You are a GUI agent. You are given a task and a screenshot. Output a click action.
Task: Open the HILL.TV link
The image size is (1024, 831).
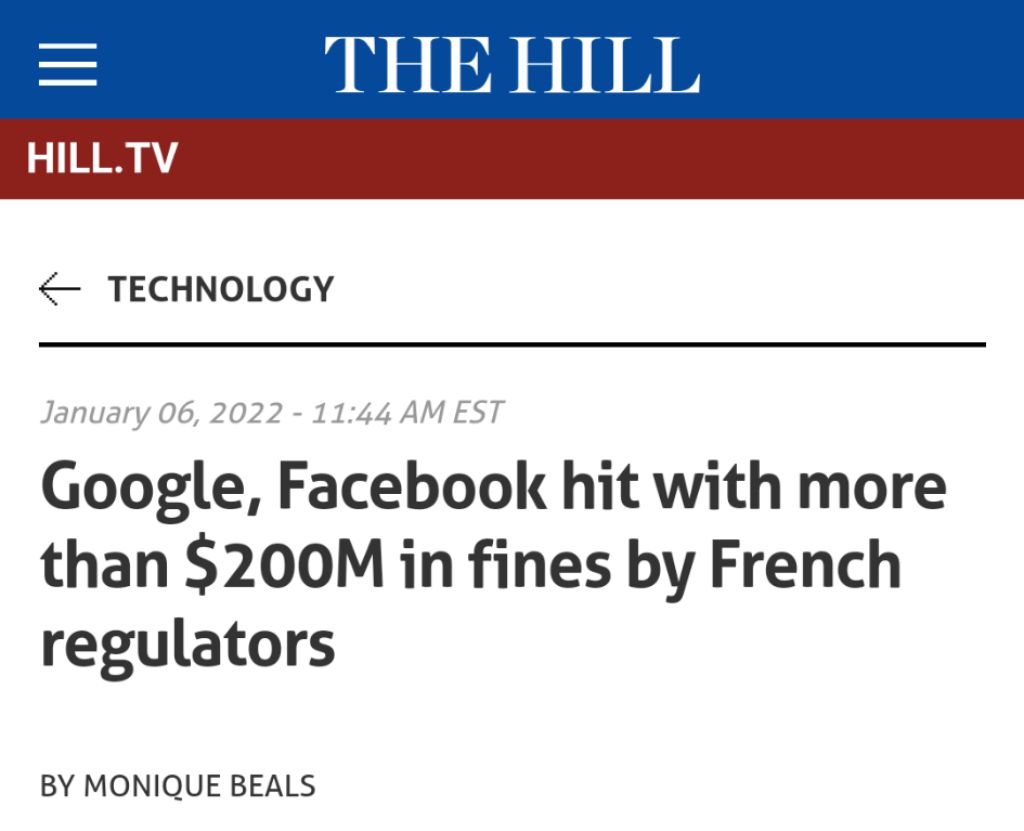(x=102, y=159)
